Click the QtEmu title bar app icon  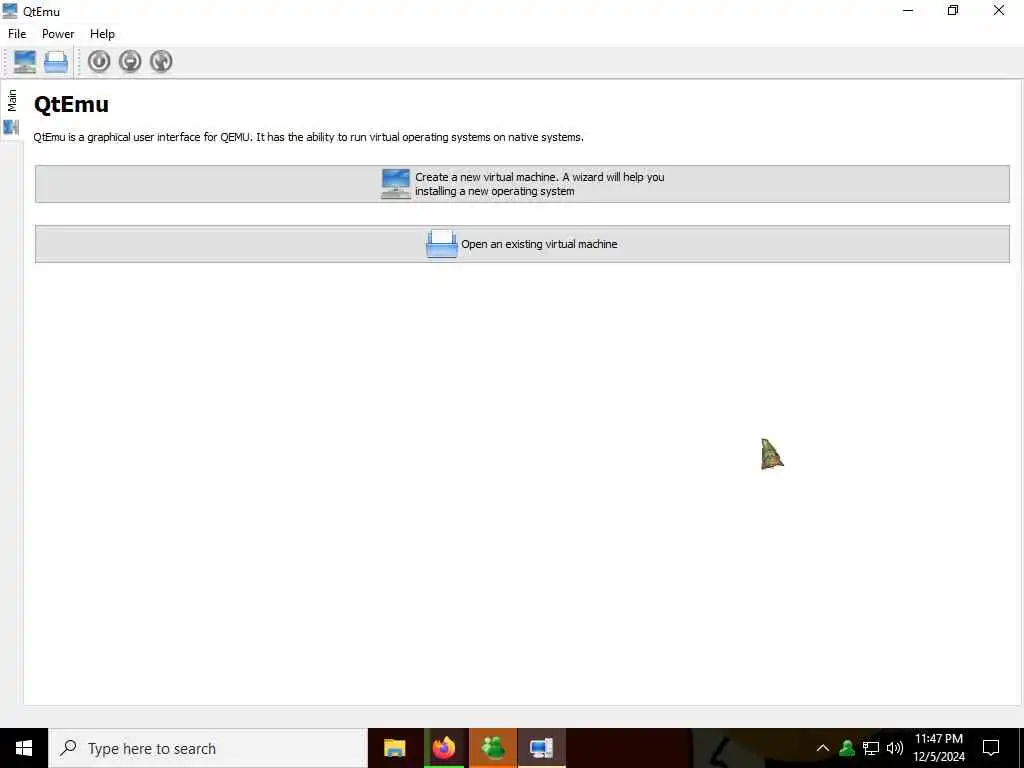[10, 11]
